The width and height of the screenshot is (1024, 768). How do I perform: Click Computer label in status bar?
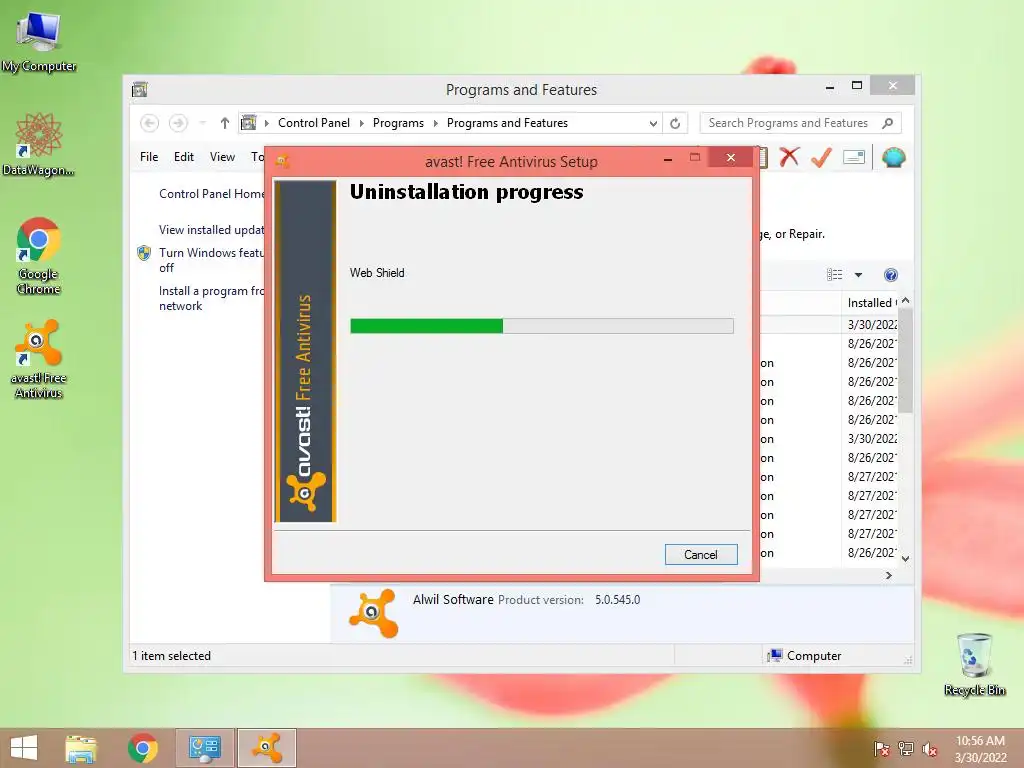click(x=814, y=656)
